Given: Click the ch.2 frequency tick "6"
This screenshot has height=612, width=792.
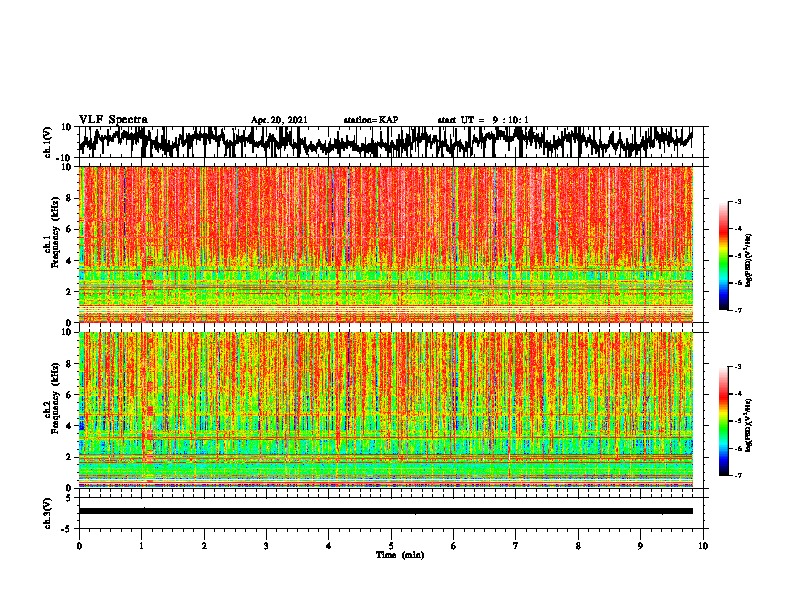Looking at the screenshot, I should pos(69,395).
